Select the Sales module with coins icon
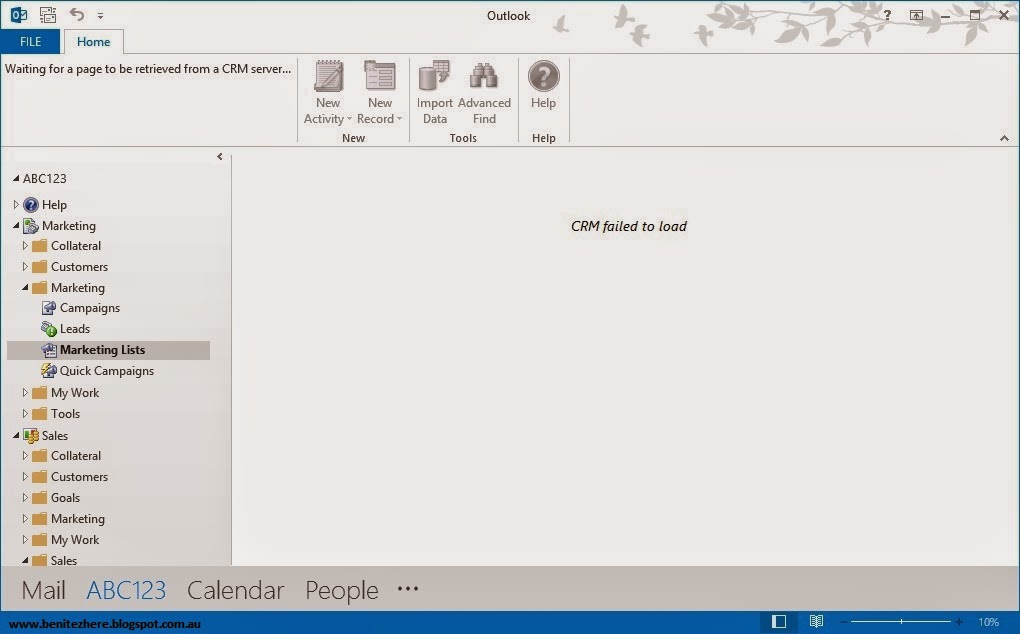Viewport: 1020px width, 634px height. tap(46, 436)
